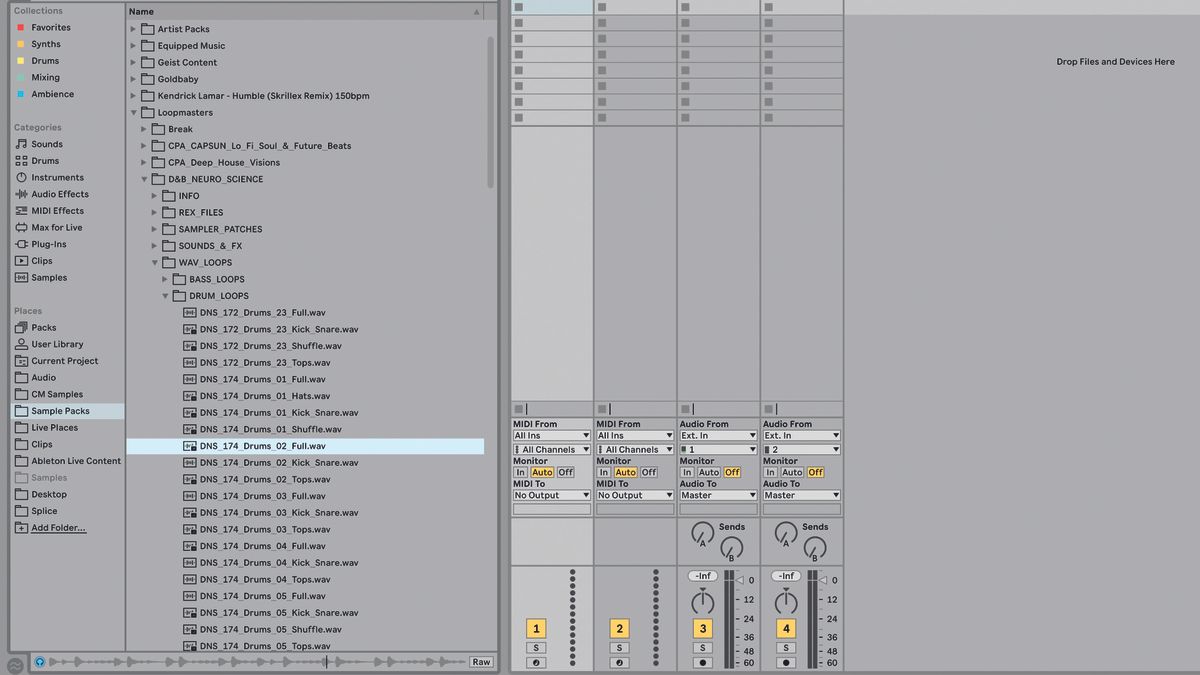
Task: Select DNS_174_Drums_02_Full.wav in the browser
Action: point(263,445)
